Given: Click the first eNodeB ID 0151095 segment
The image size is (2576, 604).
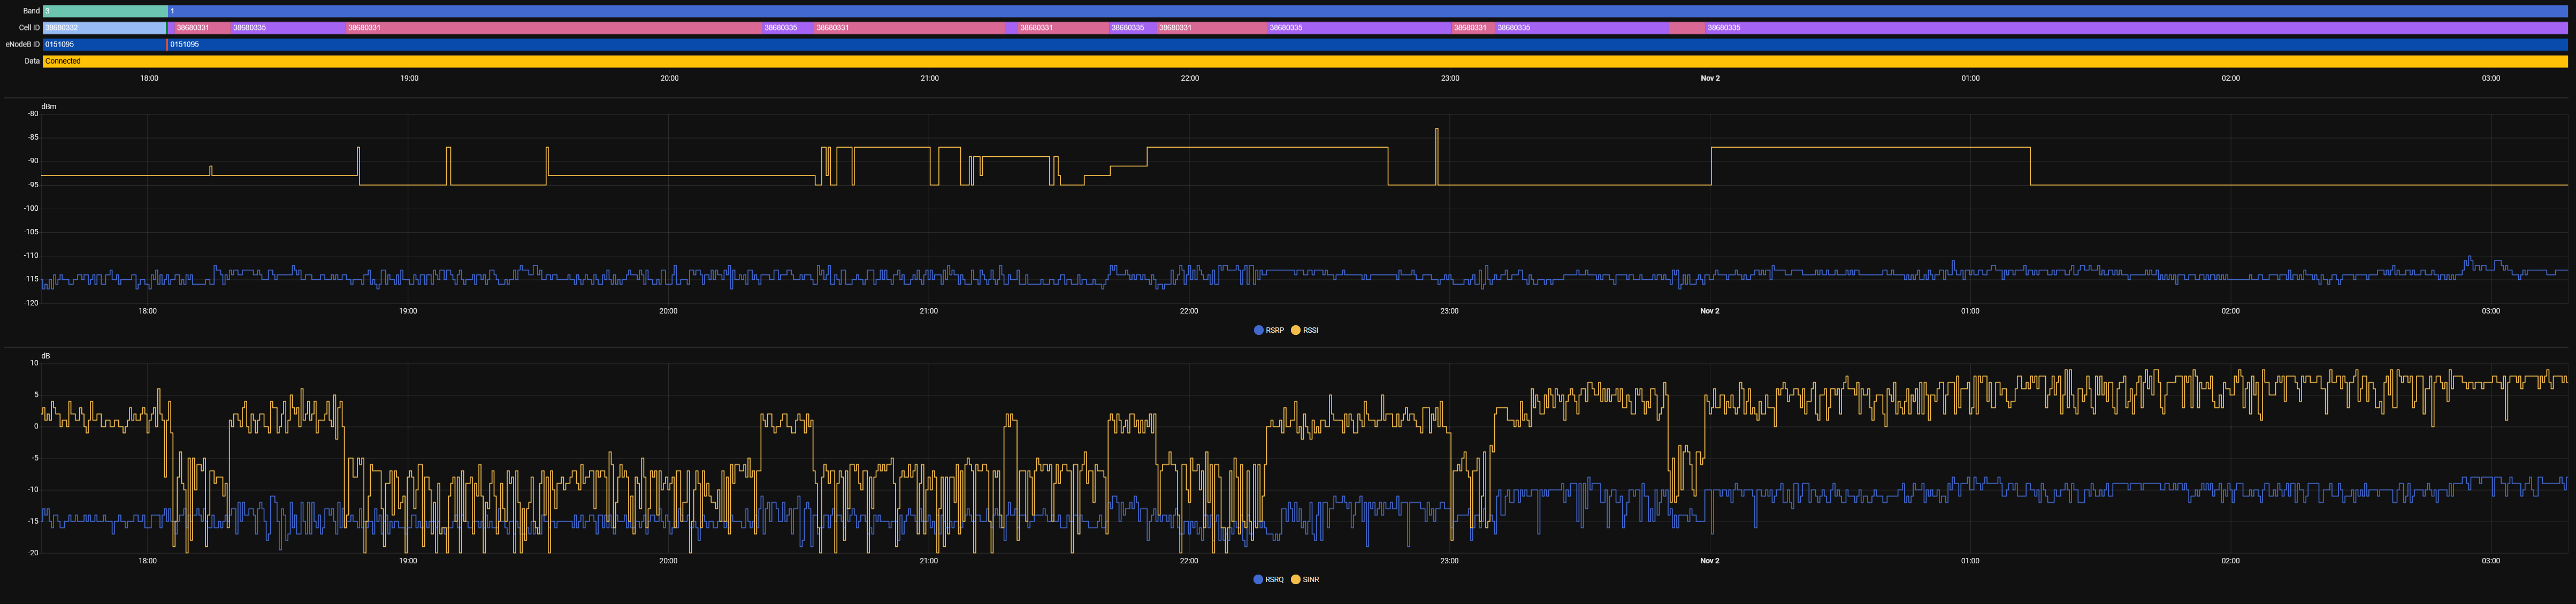Looking at the screenshot, I should click(x=104, y=44).
